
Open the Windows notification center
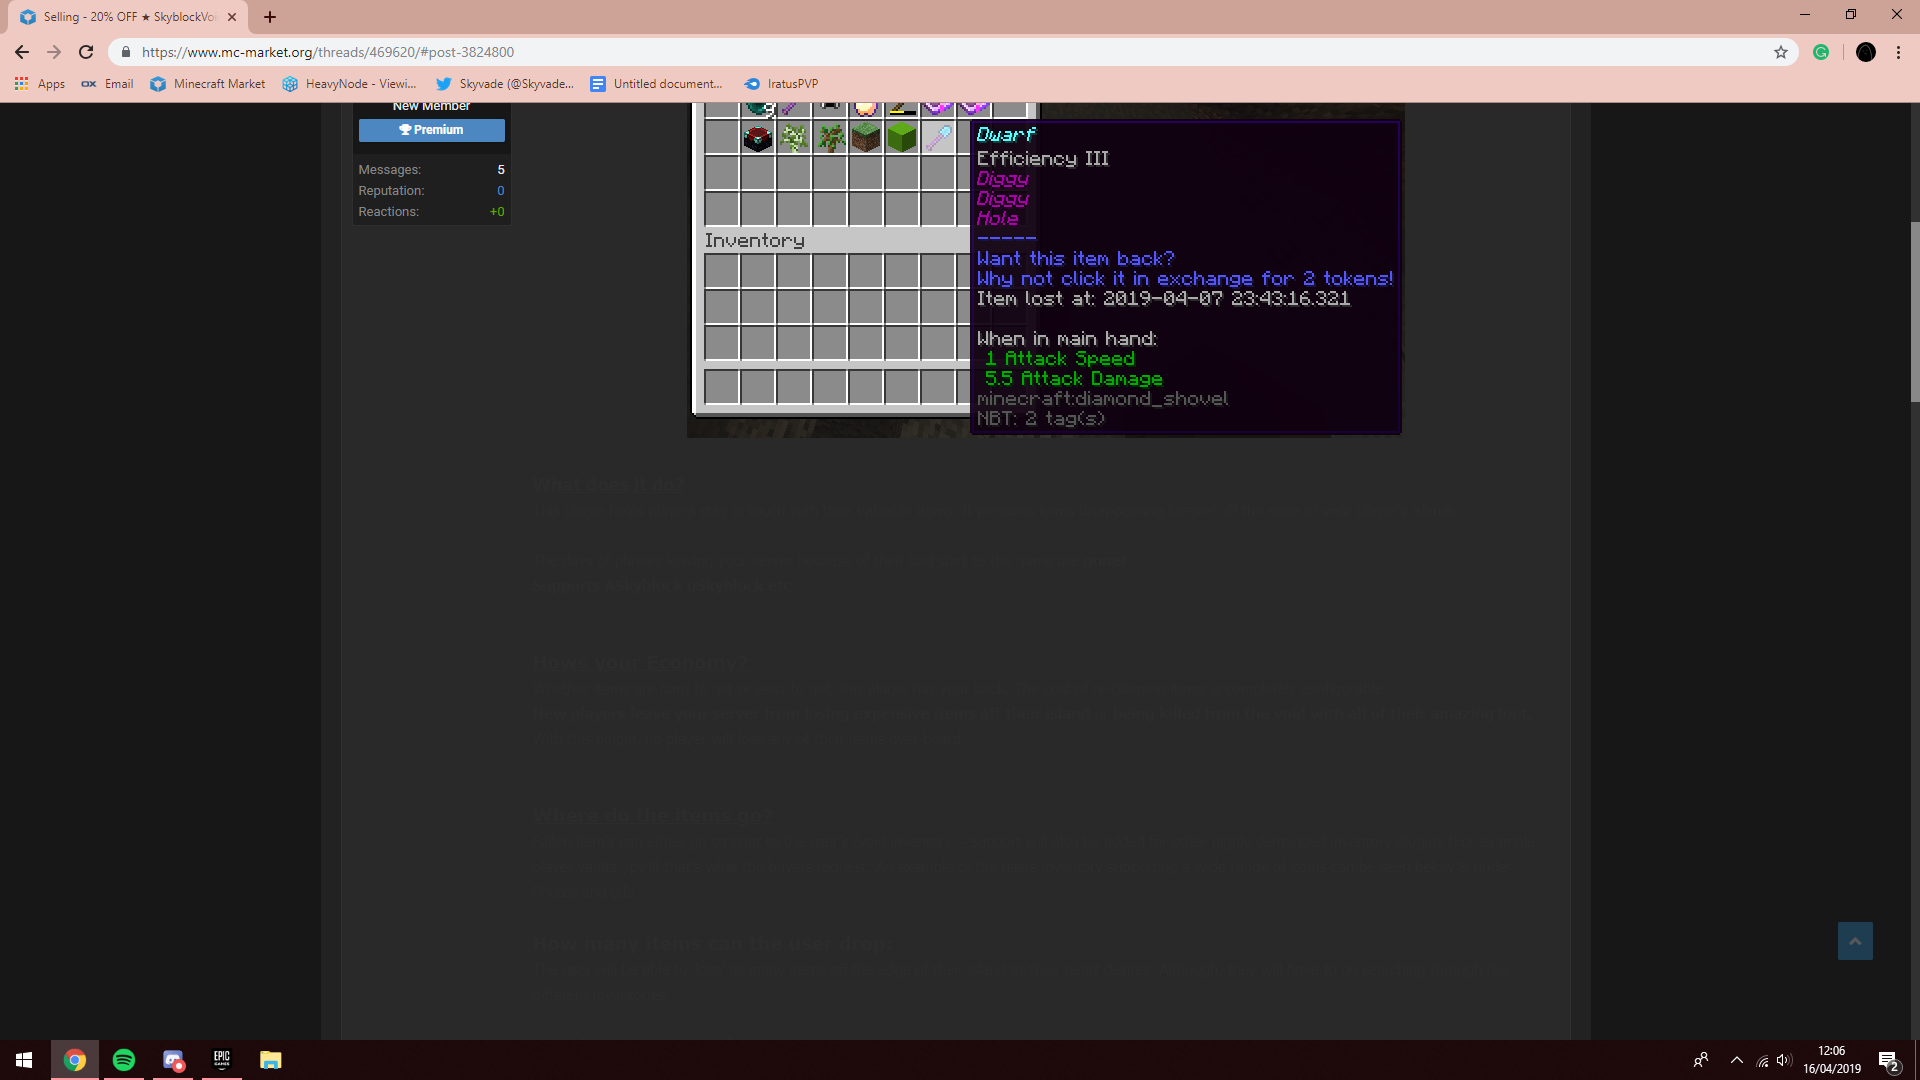coord(1888,1060)
